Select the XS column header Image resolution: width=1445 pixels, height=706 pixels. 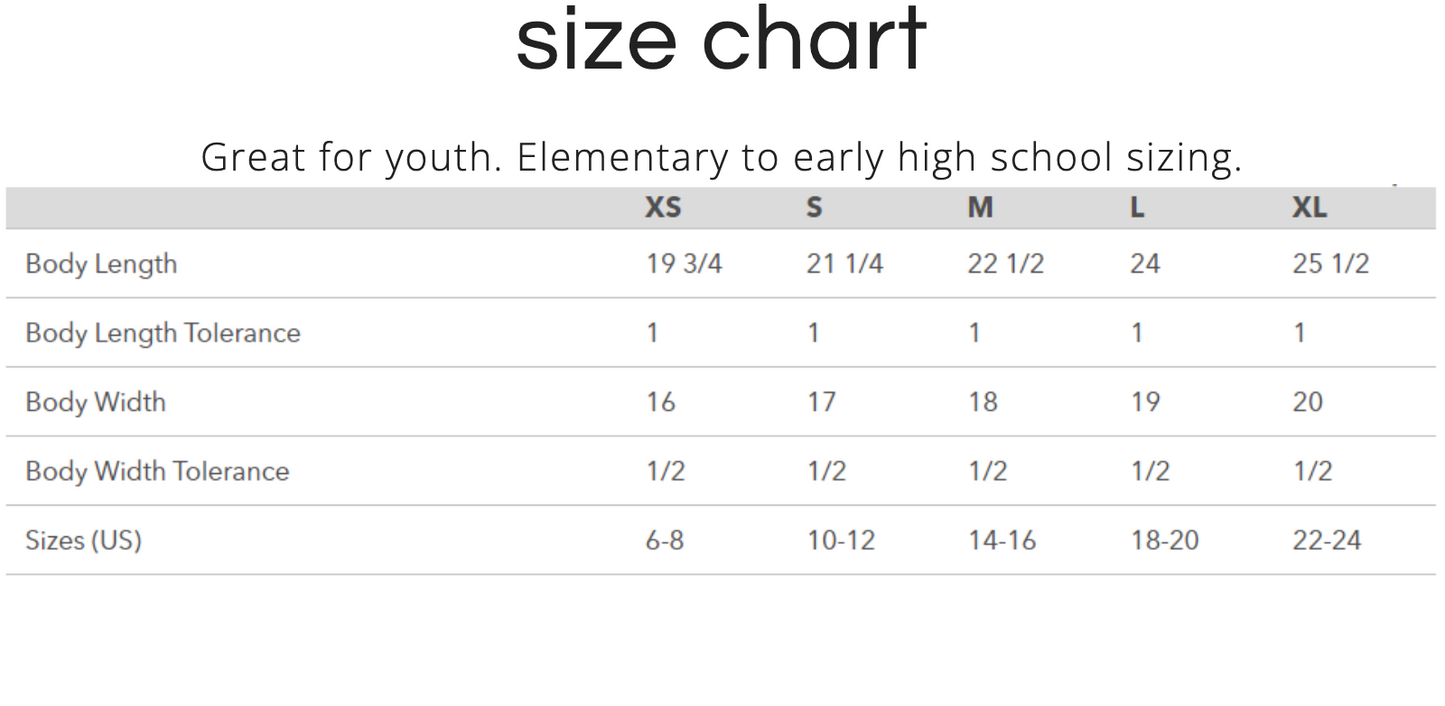point(663,207)
